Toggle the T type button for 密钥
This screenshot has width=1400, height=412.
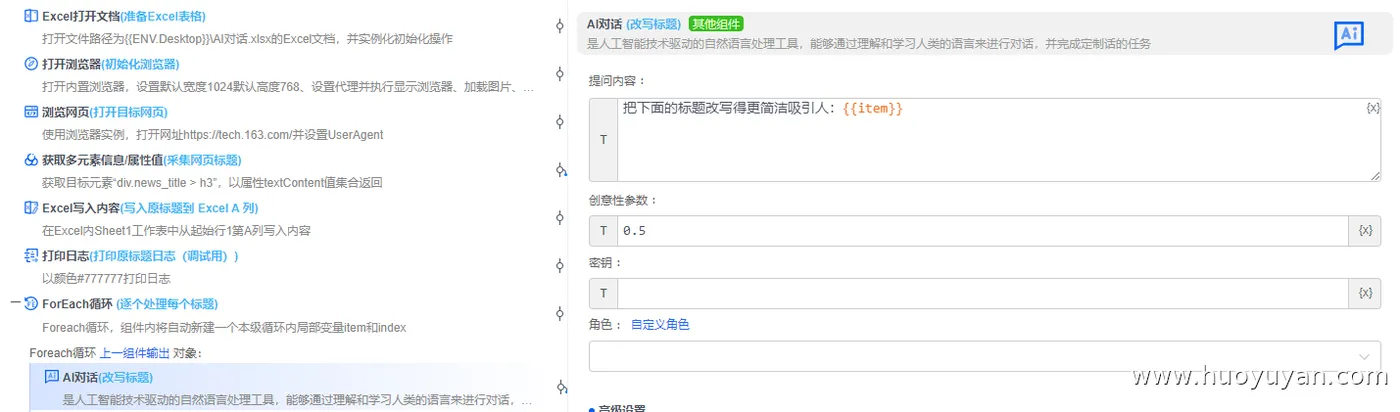(603, 293)
